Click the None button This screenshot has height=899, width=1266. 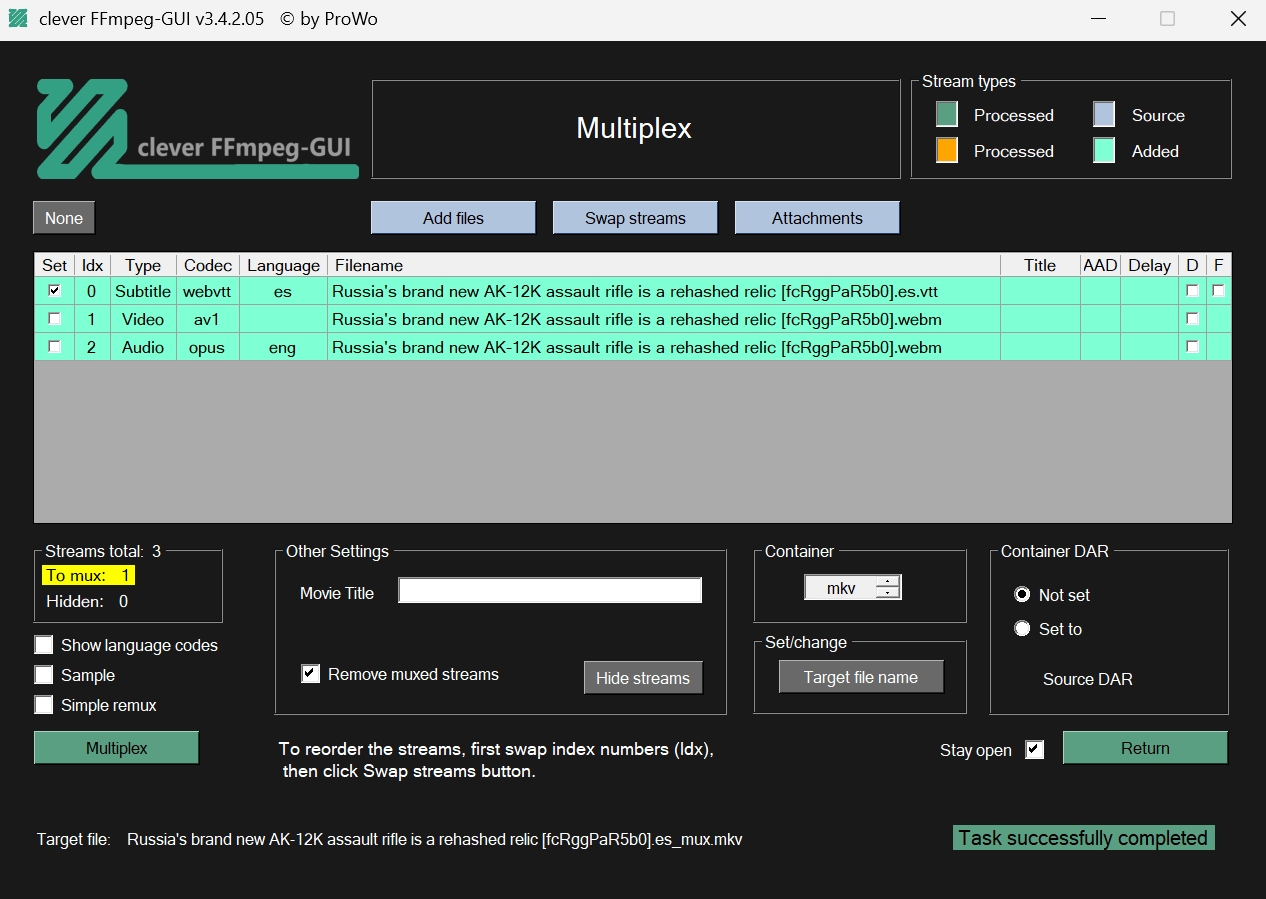(x=64, y=218)
